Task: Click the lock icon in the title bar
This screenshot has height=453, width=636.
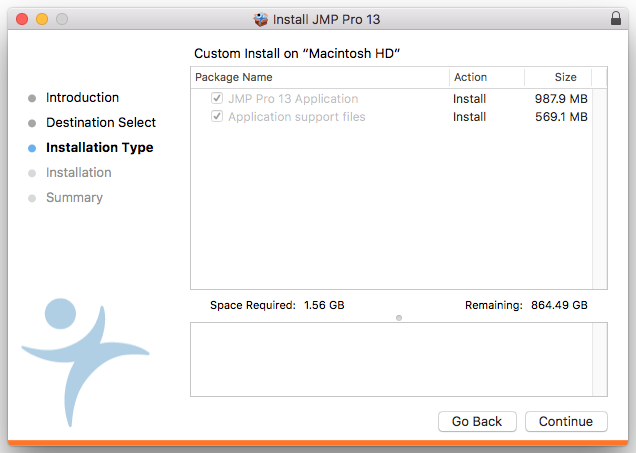Action: coord(615,19)
